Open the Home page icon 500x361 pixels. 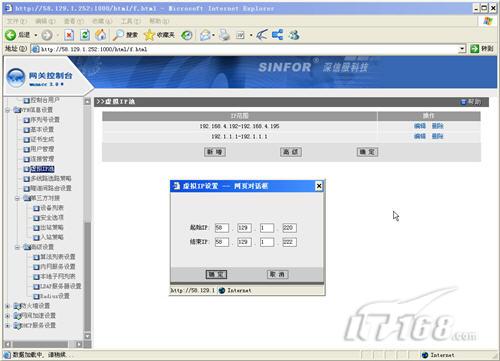[101, 35]
